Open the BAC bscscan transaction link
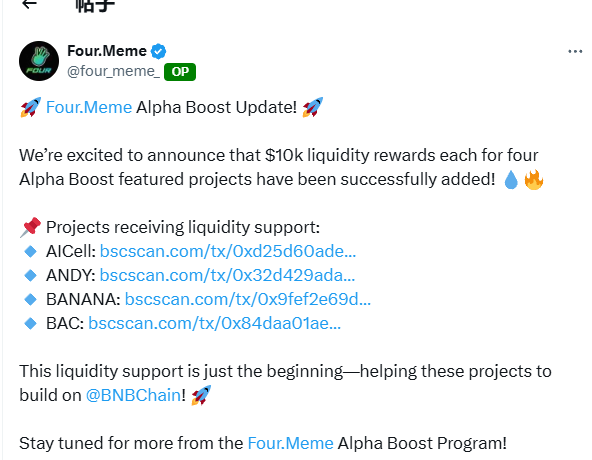Image resolution: width=592 pixels, height=460 pixels. coord(214,323)
